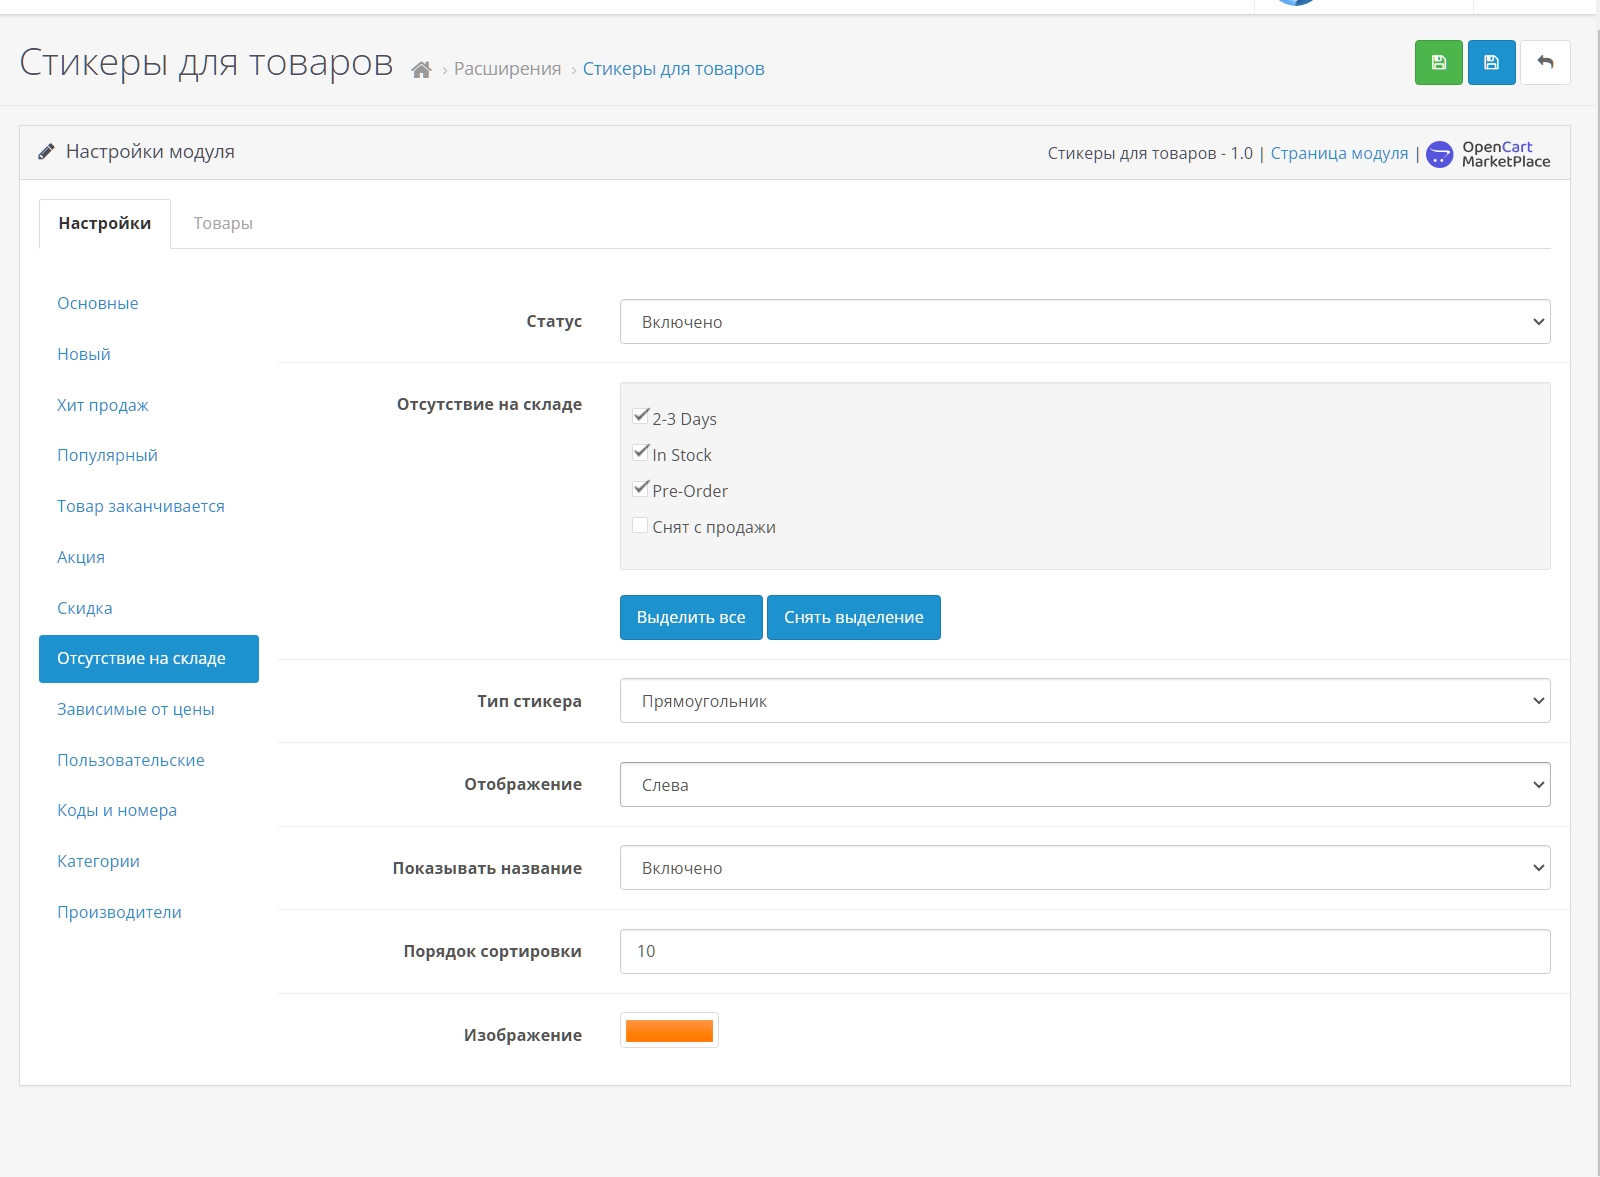The height and width of the screenshot is (1177, 1600).
Task: Click the OpenCart MarketPlace logo
Action: click(1488, 154)
